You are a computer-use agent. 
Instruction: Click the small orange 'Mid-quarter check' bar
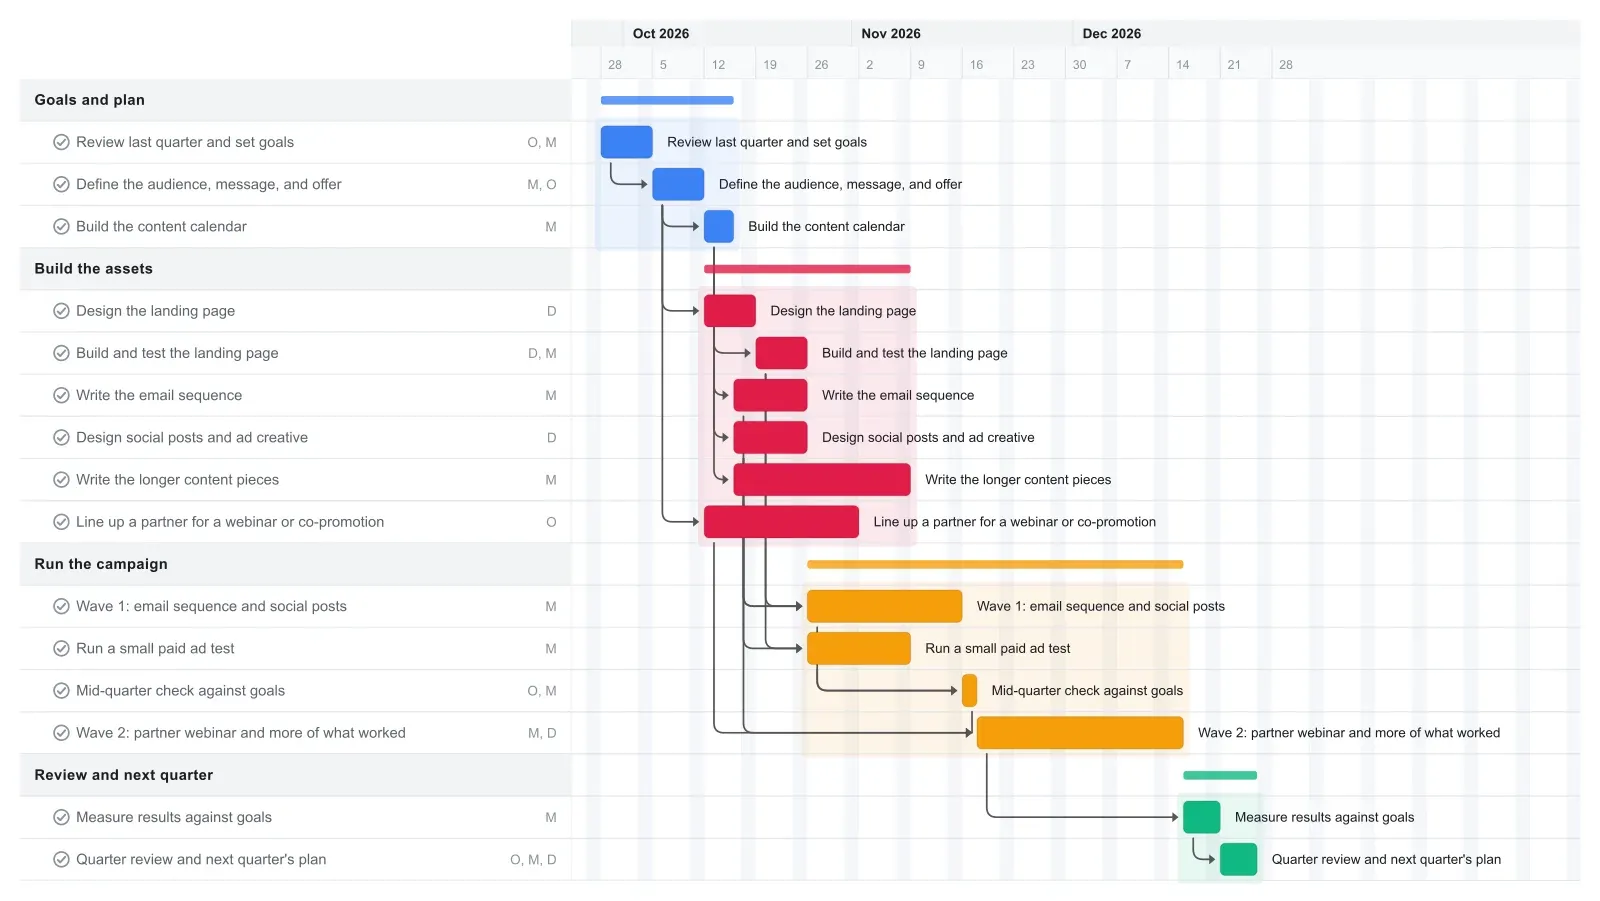click(969, 691)
